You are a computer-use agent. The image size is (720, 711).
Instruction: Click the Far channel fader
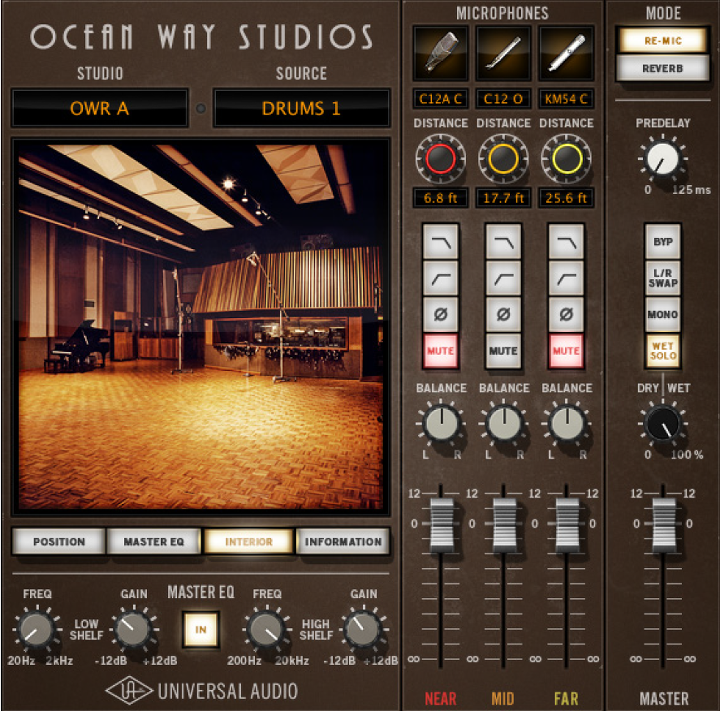(x=567, y=525)
